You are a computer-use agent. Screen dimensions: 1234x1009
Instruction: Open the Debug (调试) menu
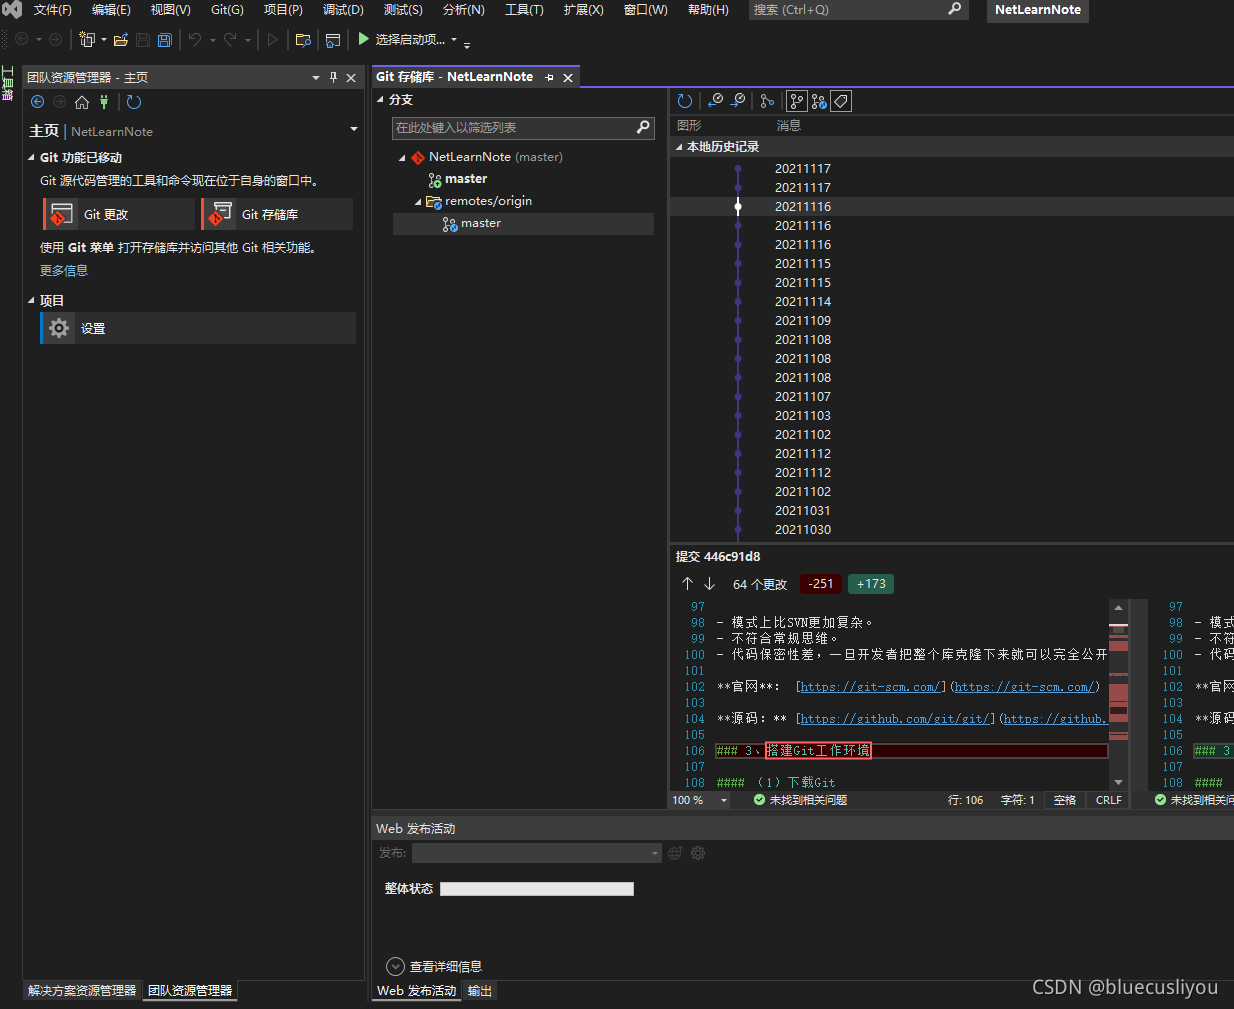coord(343,10)
